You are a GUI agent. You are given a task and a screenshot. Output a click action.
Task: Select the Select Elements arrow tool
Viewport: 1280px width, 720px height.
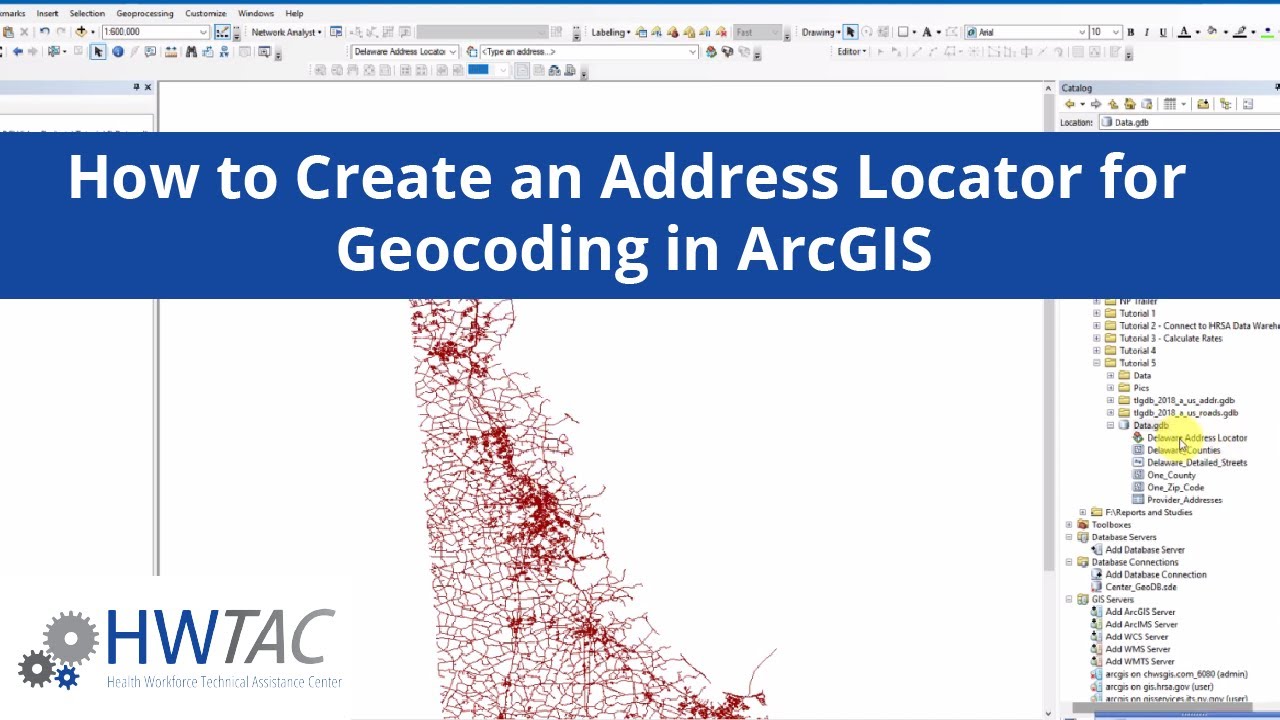point(97,50)
